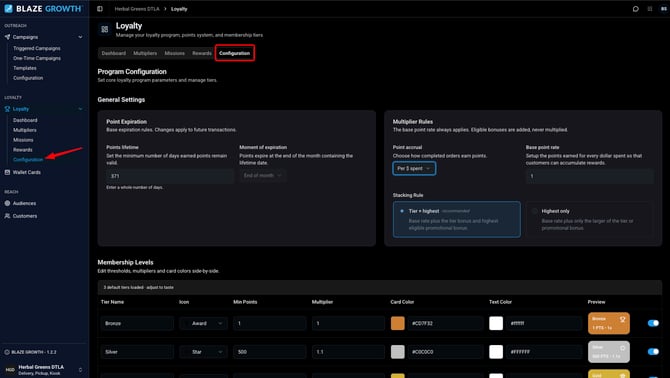Open the Silver text color swatch
Image resolution: width=670 pixels, height=378 pixels.
click(496, 352)
